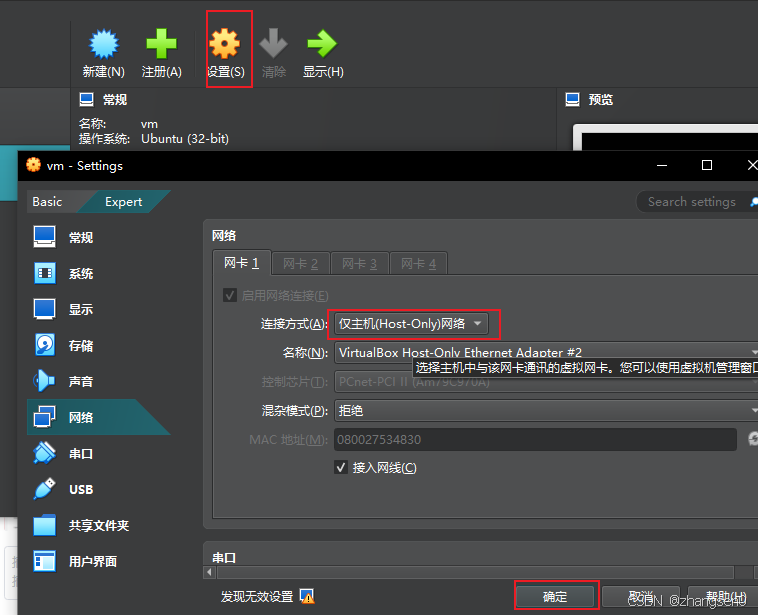Click the horizontal scrollbar track in settings
Viewport: 758px width, 615px height.
pyautogui.click(x=476, y=572)
